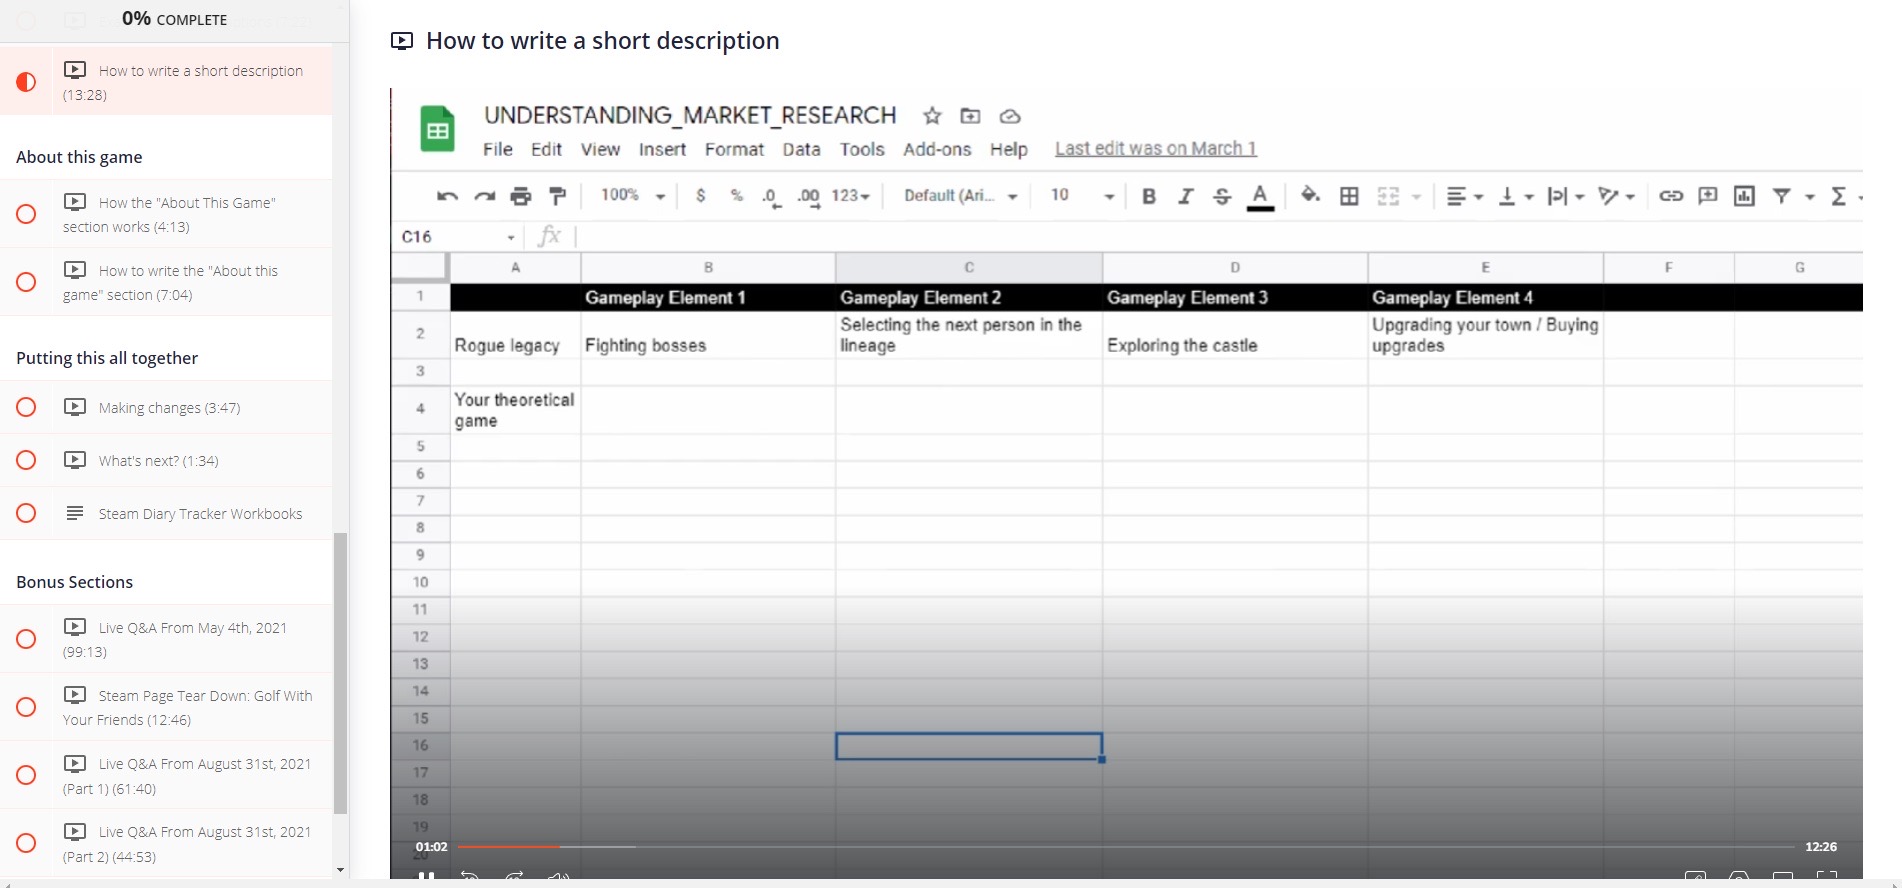Select the Paint format roller icon

pos(558,196)
